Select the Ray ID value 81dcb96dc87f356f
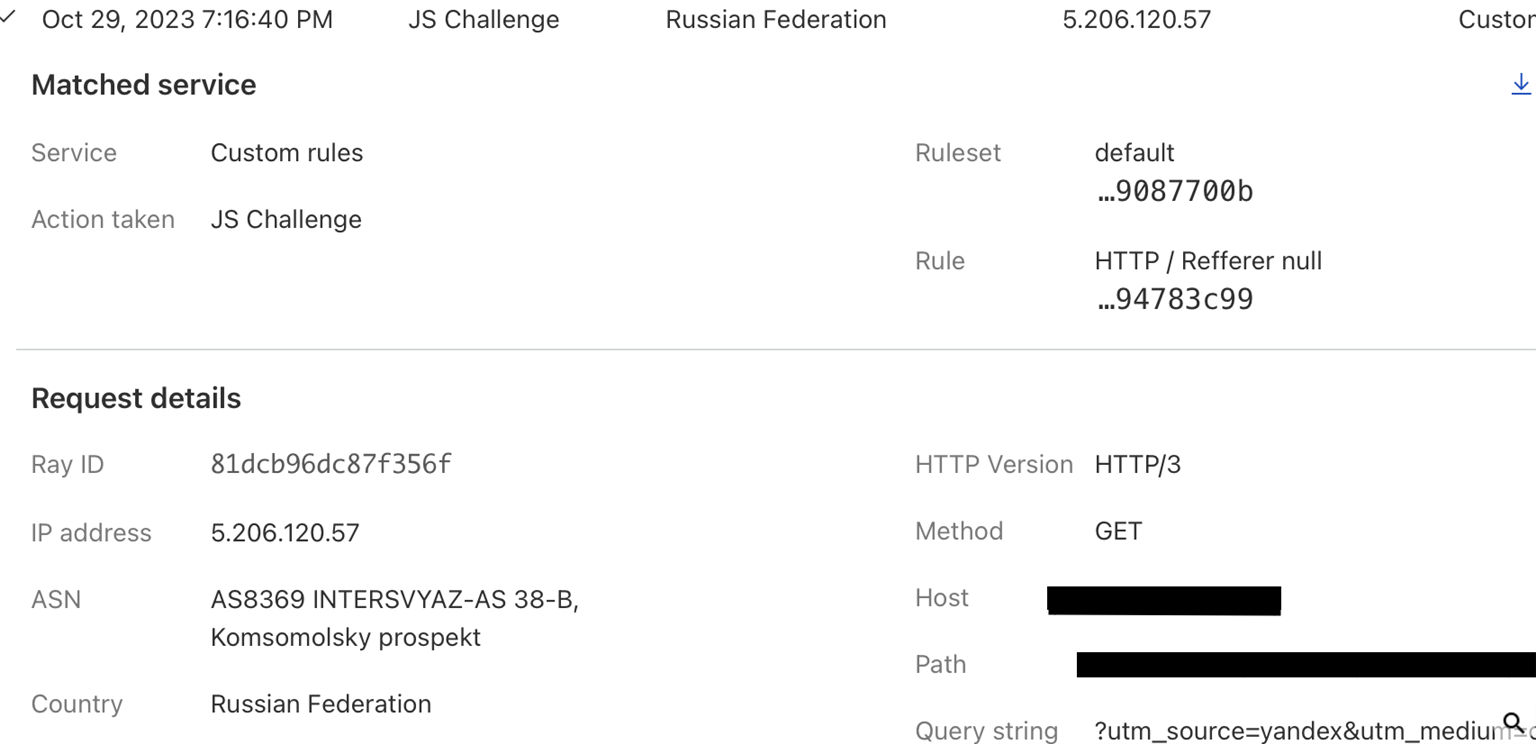The width and height of the screenshot is (1536, 744). click(x=331, y=464)
